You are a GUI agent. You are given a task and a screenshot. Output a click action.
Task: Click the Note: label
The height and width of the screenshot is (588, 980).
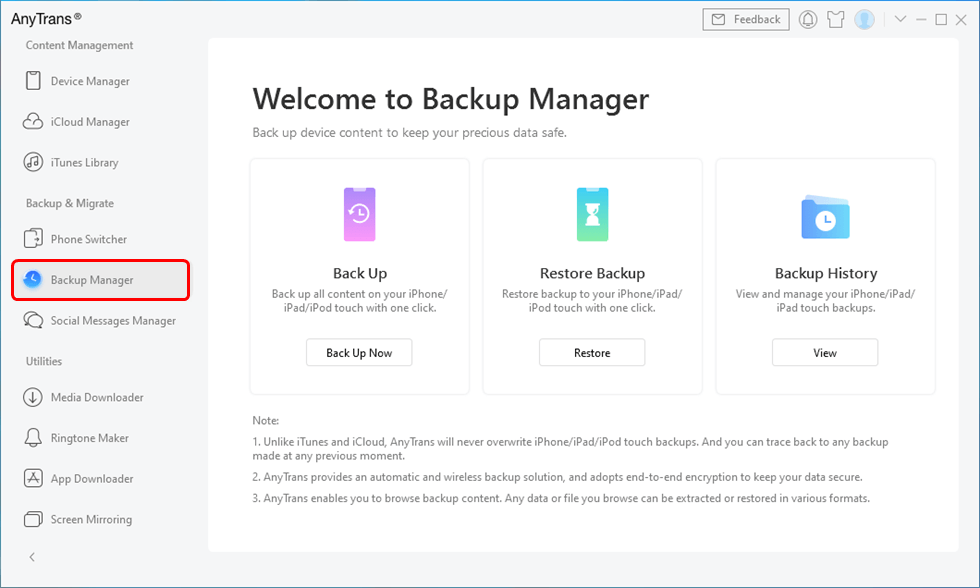[x=266, y=421]
